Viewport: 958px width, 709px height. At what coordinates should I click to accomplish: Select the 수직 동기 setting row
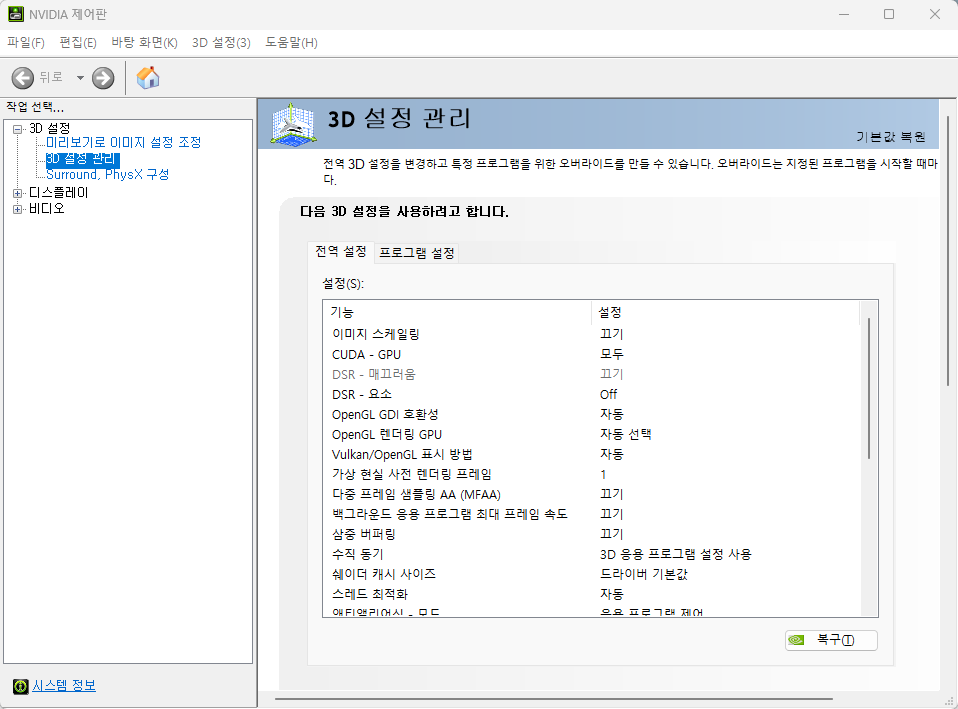[591, 554]
